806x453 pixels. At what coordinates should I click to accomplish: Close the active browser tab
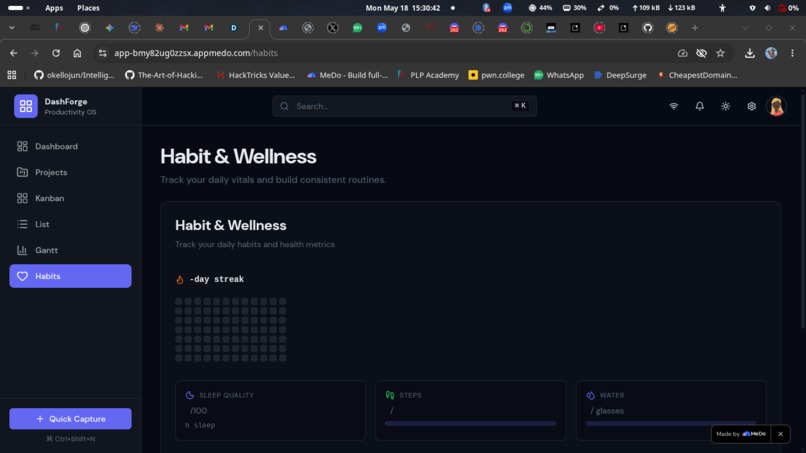(x=261, y=28)
